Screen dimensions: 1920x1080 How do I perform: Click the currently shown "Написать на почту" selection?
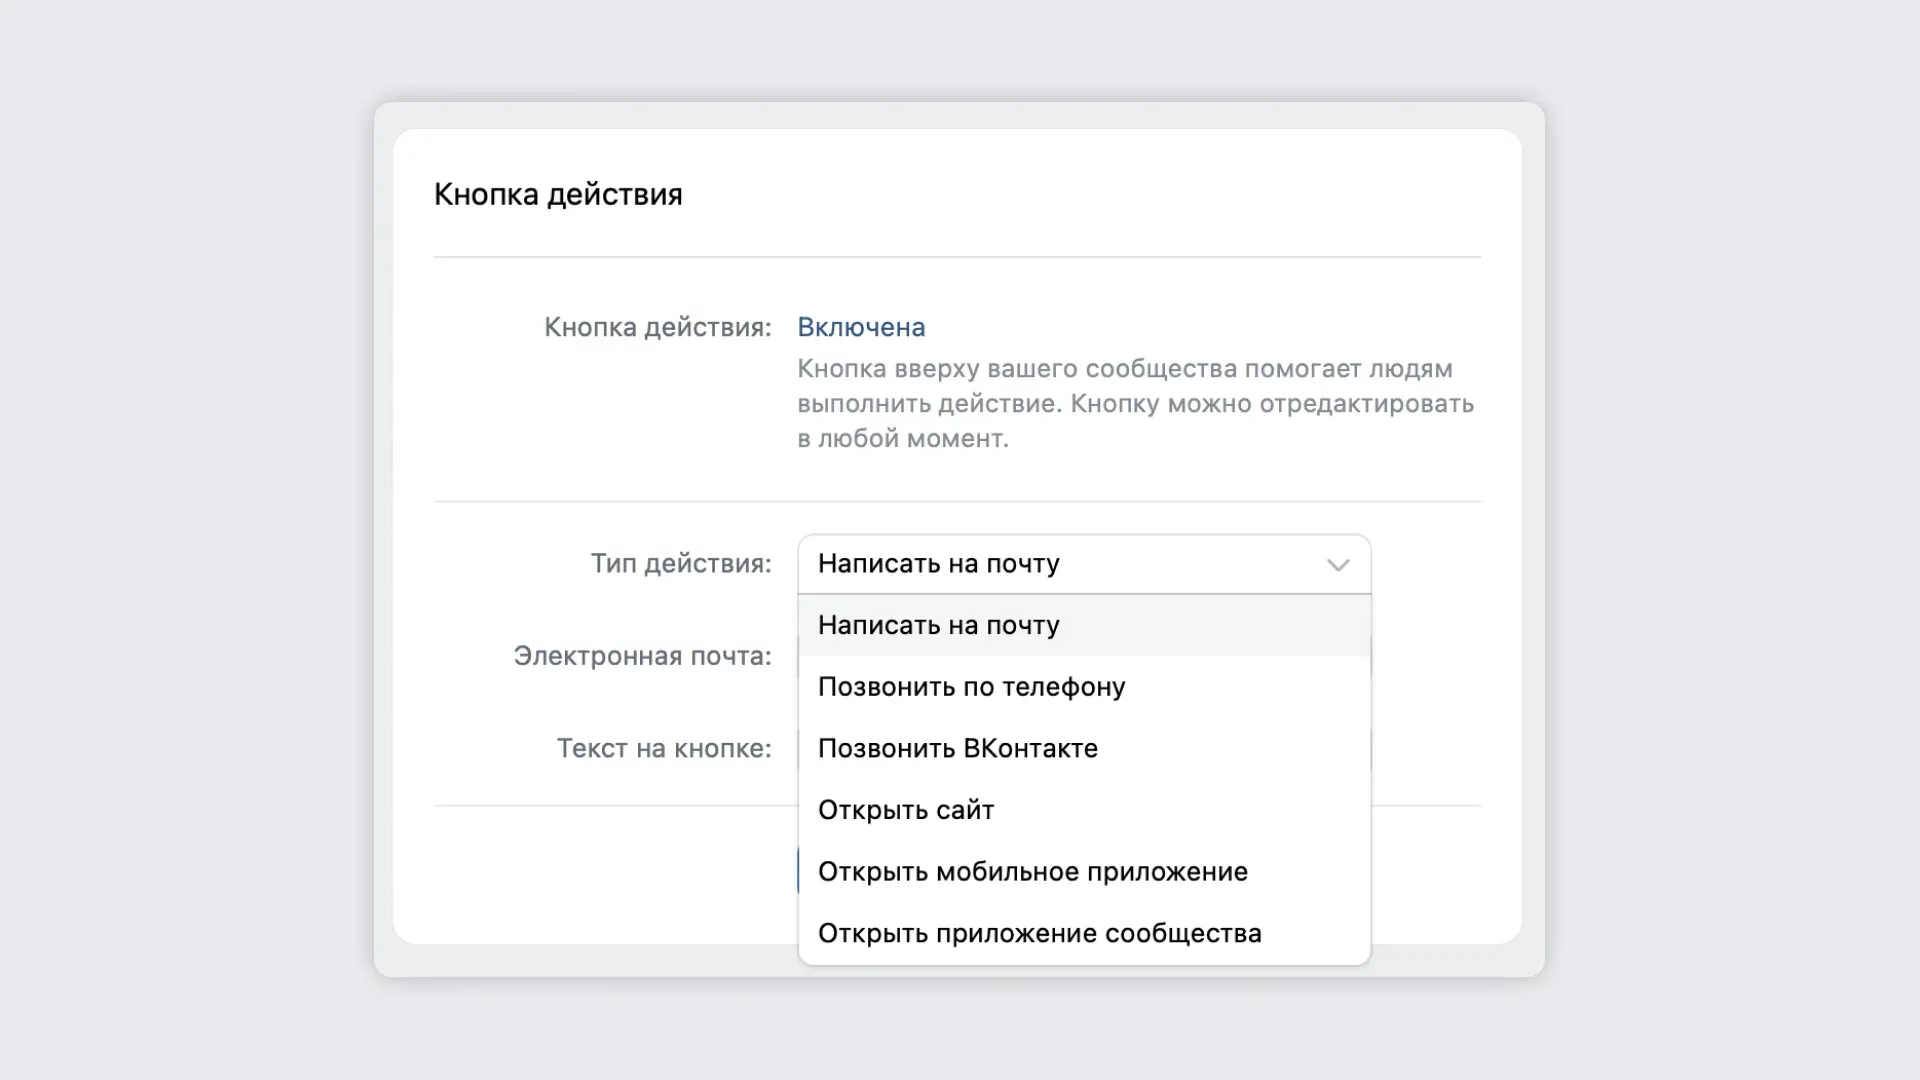coord(938,564)
